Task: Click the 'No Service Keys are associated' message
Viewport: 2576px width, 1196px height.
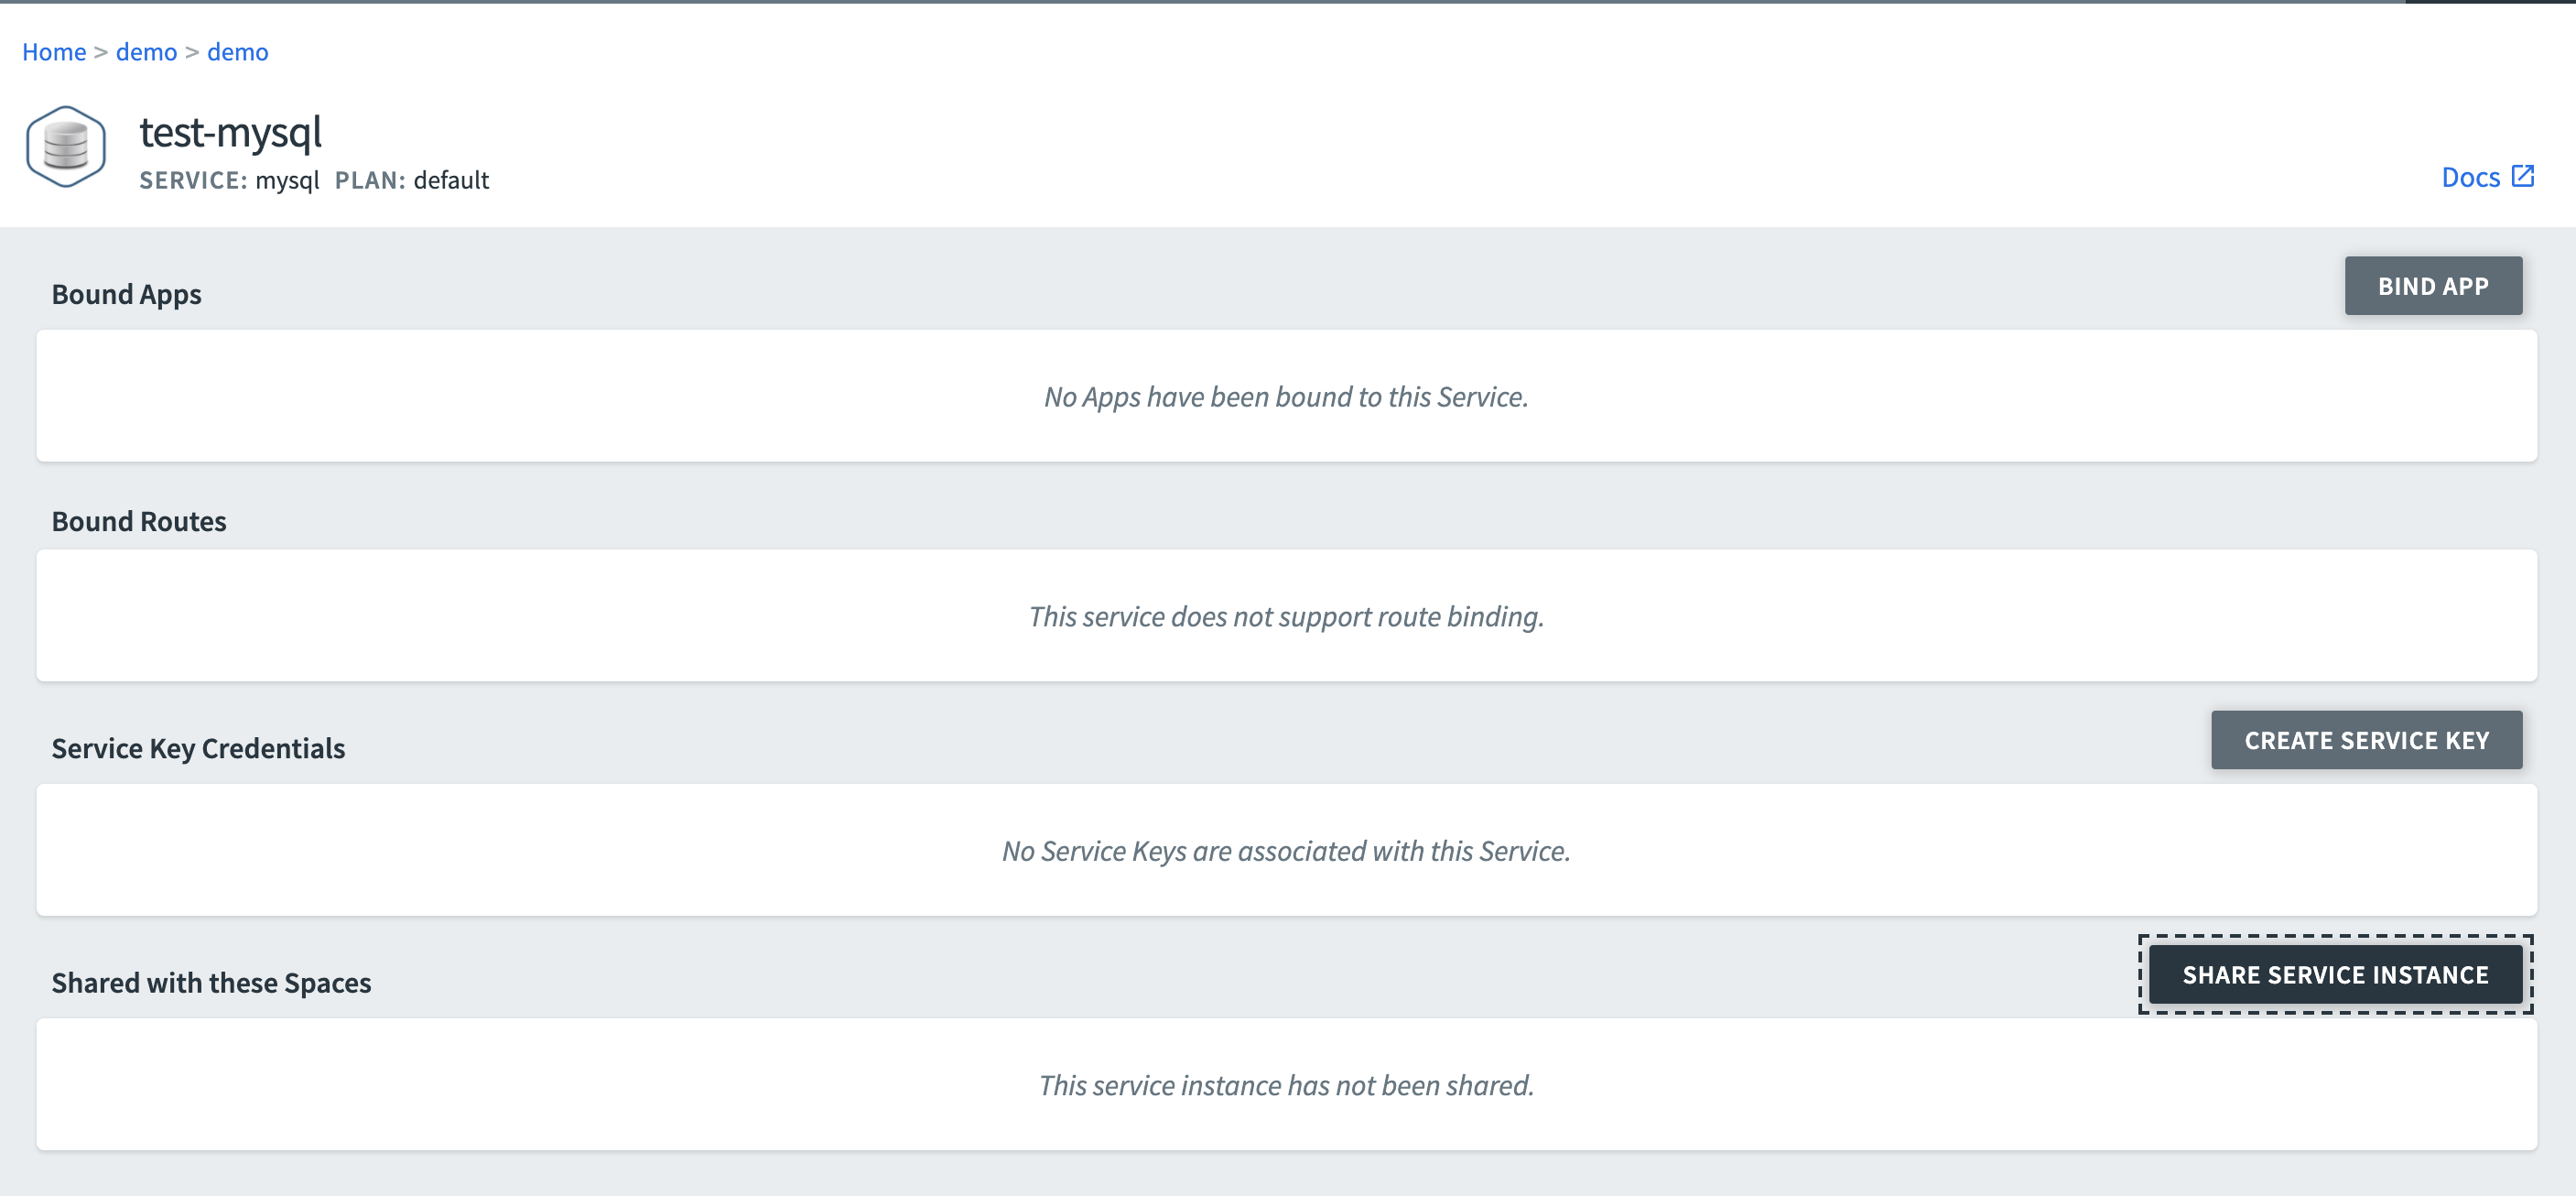Action: [1286, 851]
